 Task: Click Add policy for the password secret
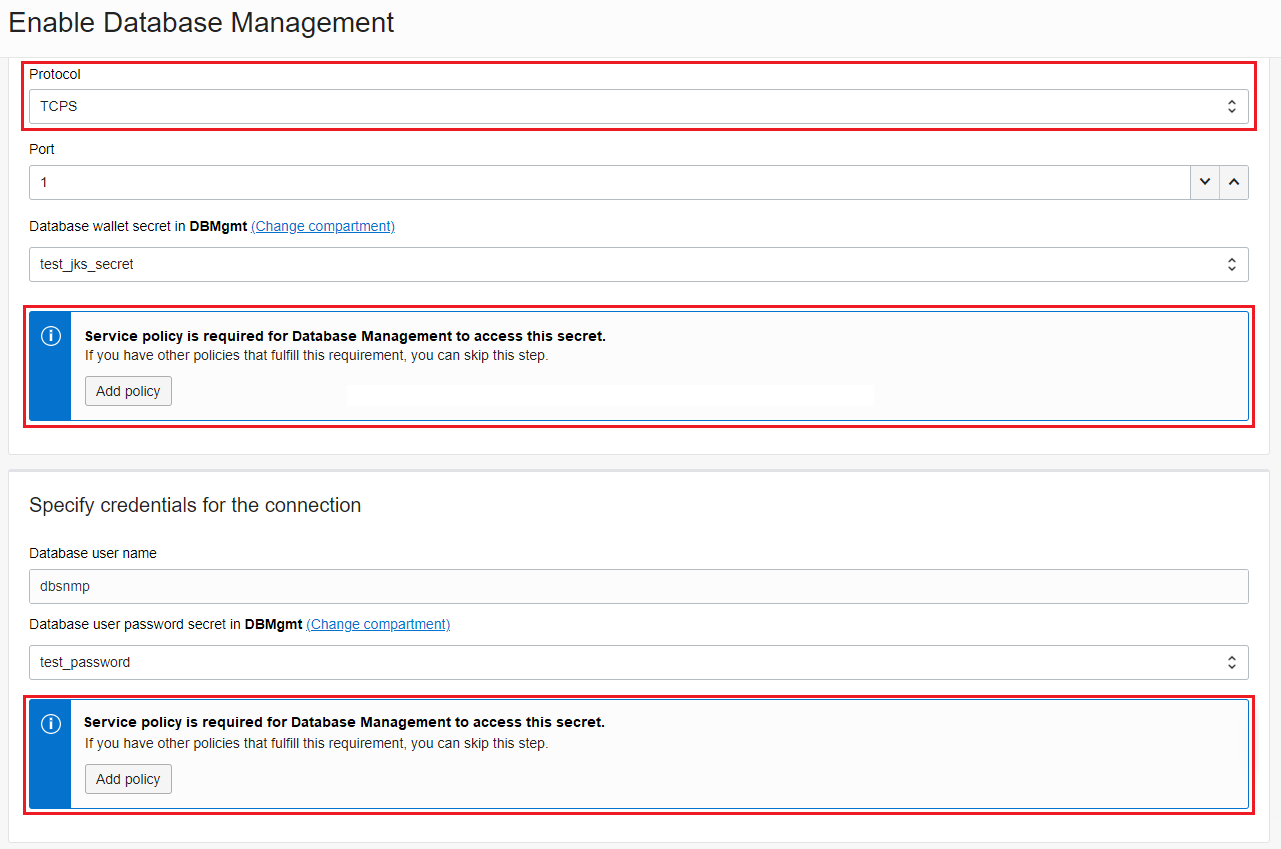pyautogui.click(x=128, y=778)
